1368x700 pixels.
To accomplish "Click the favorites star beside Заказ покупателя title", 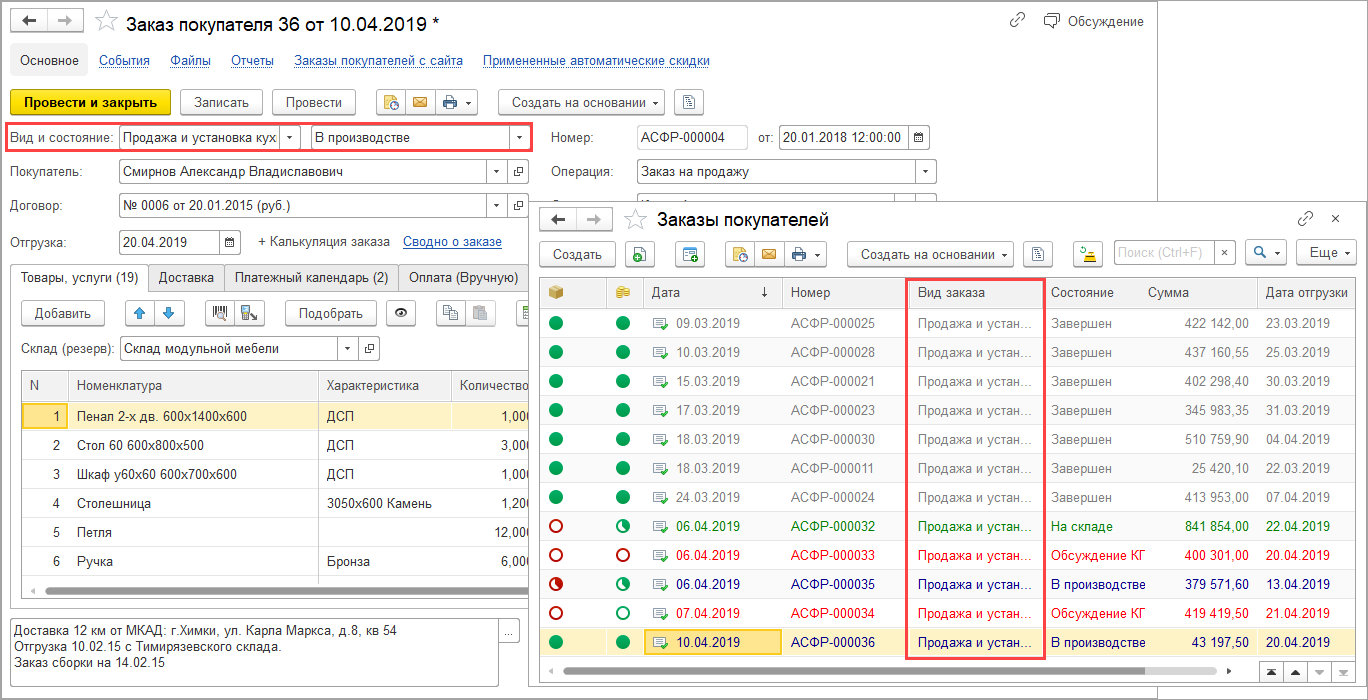I will (x=105, y=21).
